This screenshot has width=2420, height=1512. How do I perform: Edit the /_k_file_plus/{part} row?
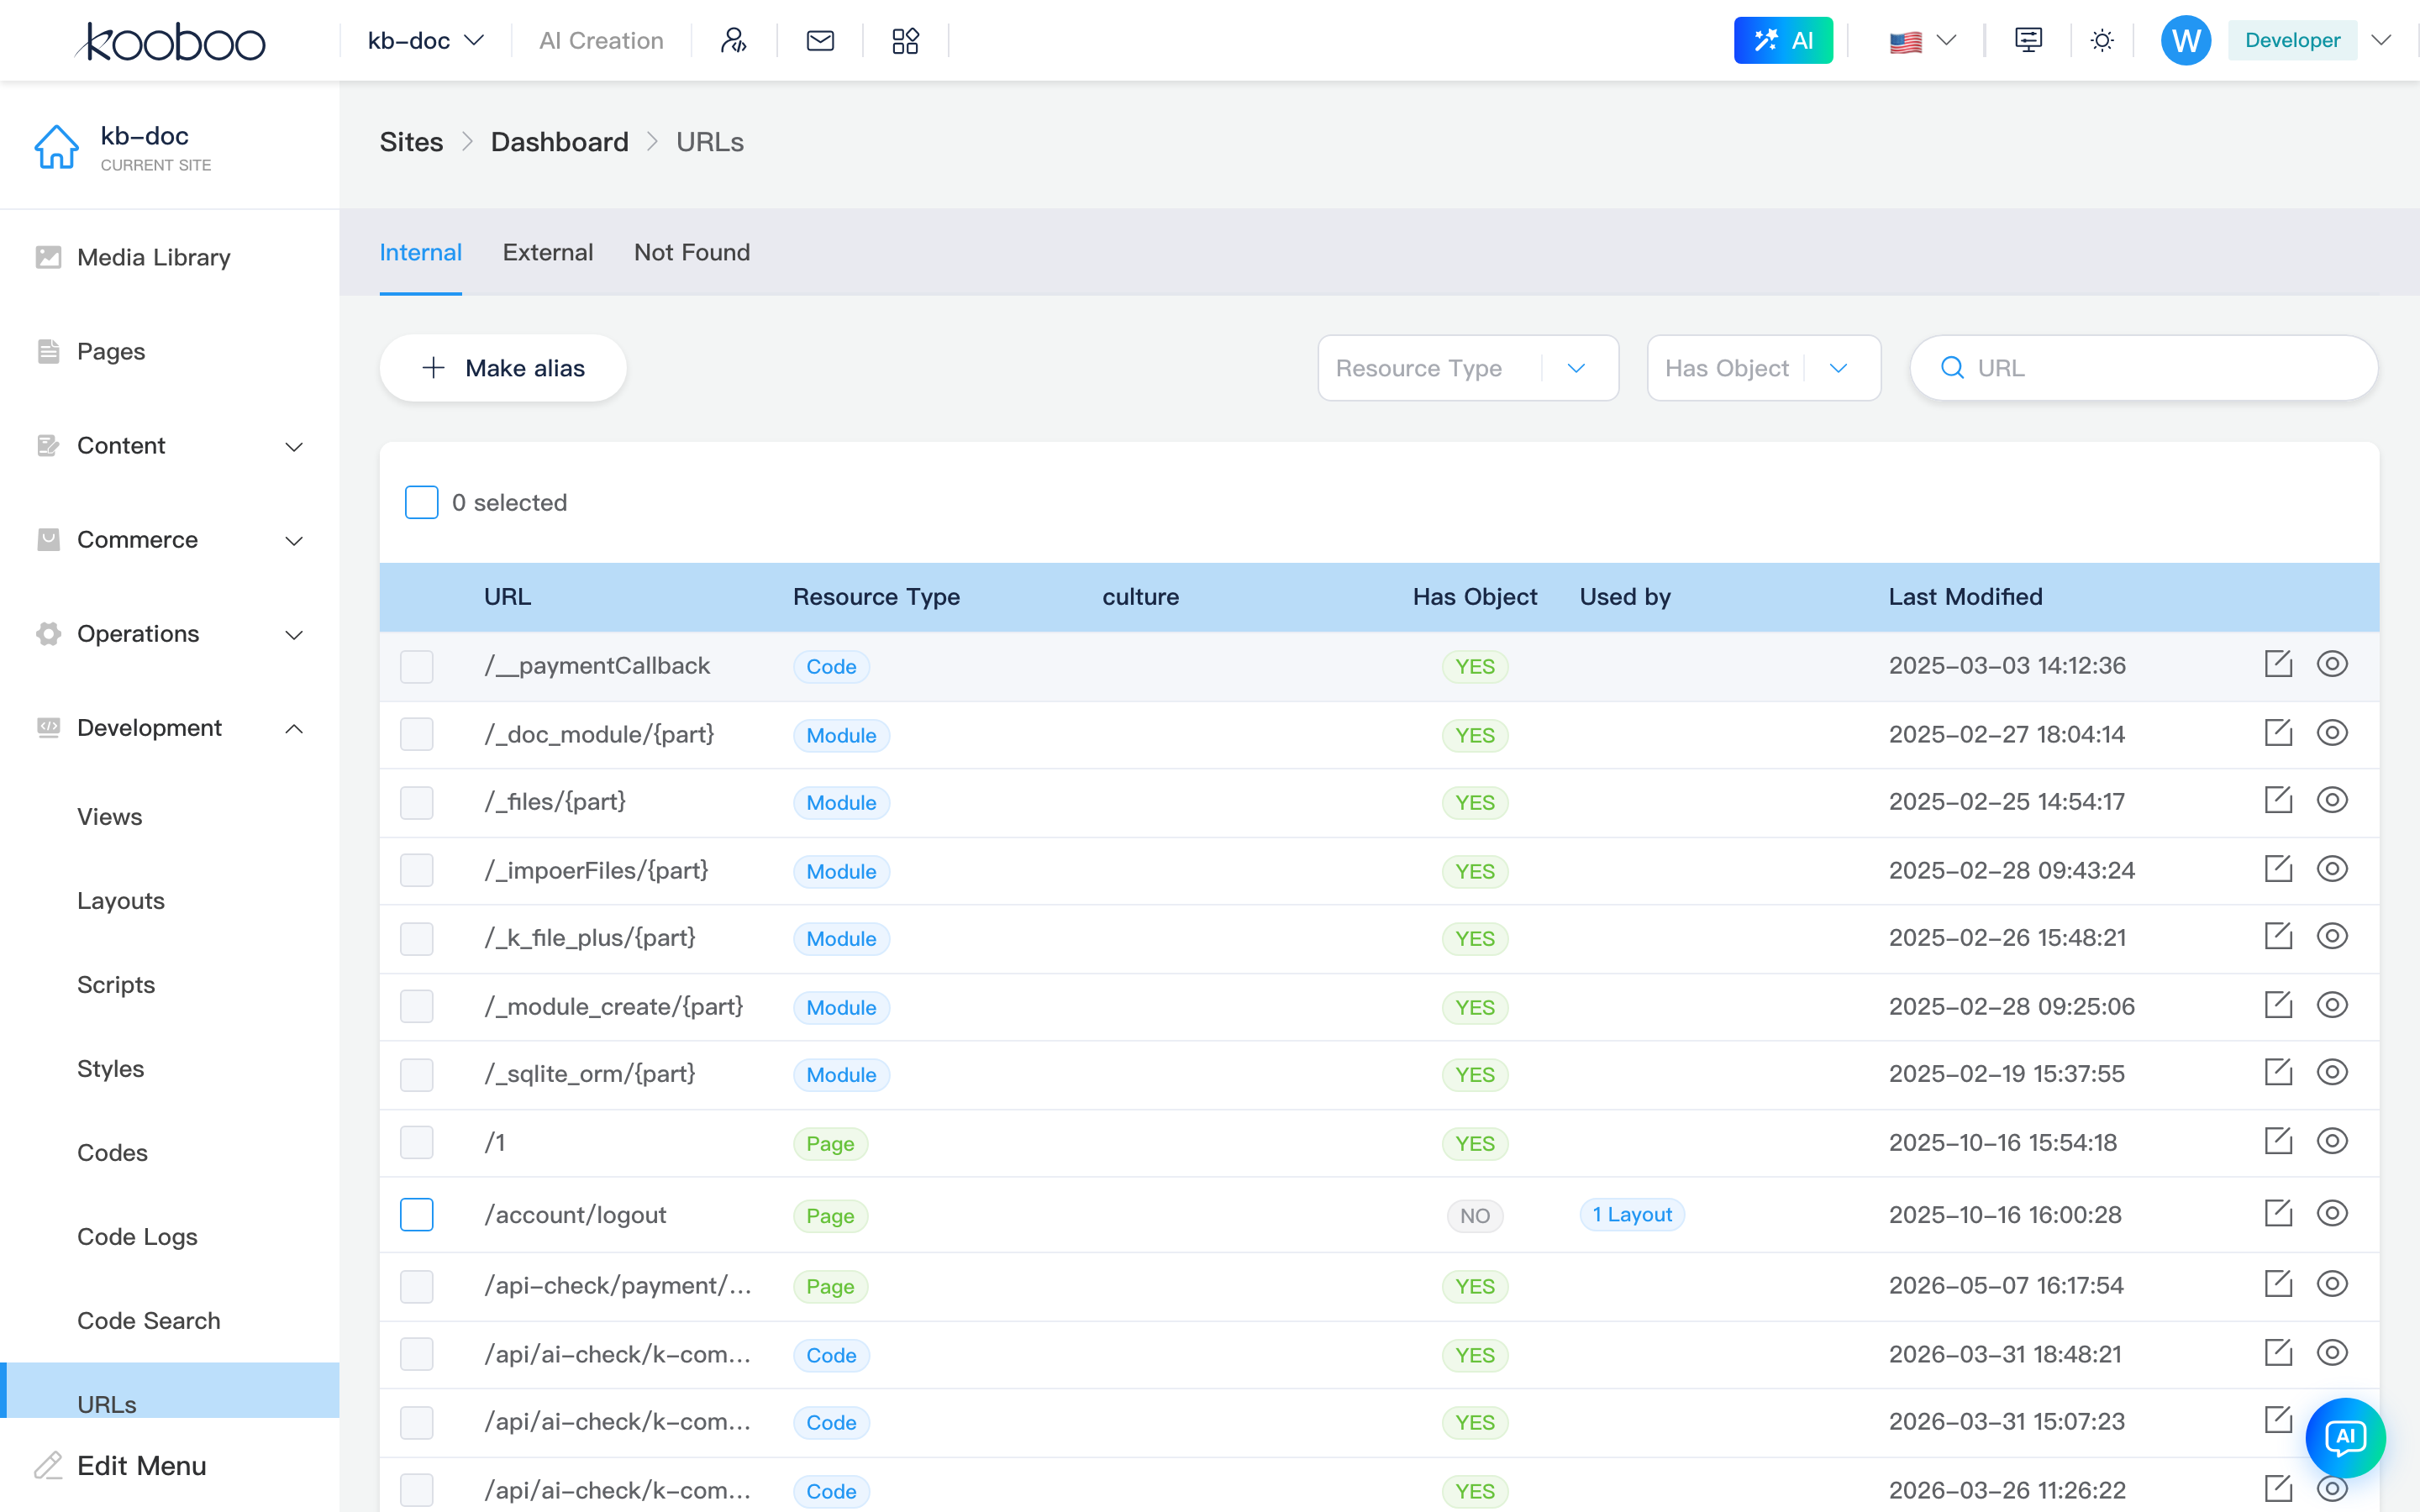pos(2277,936)
